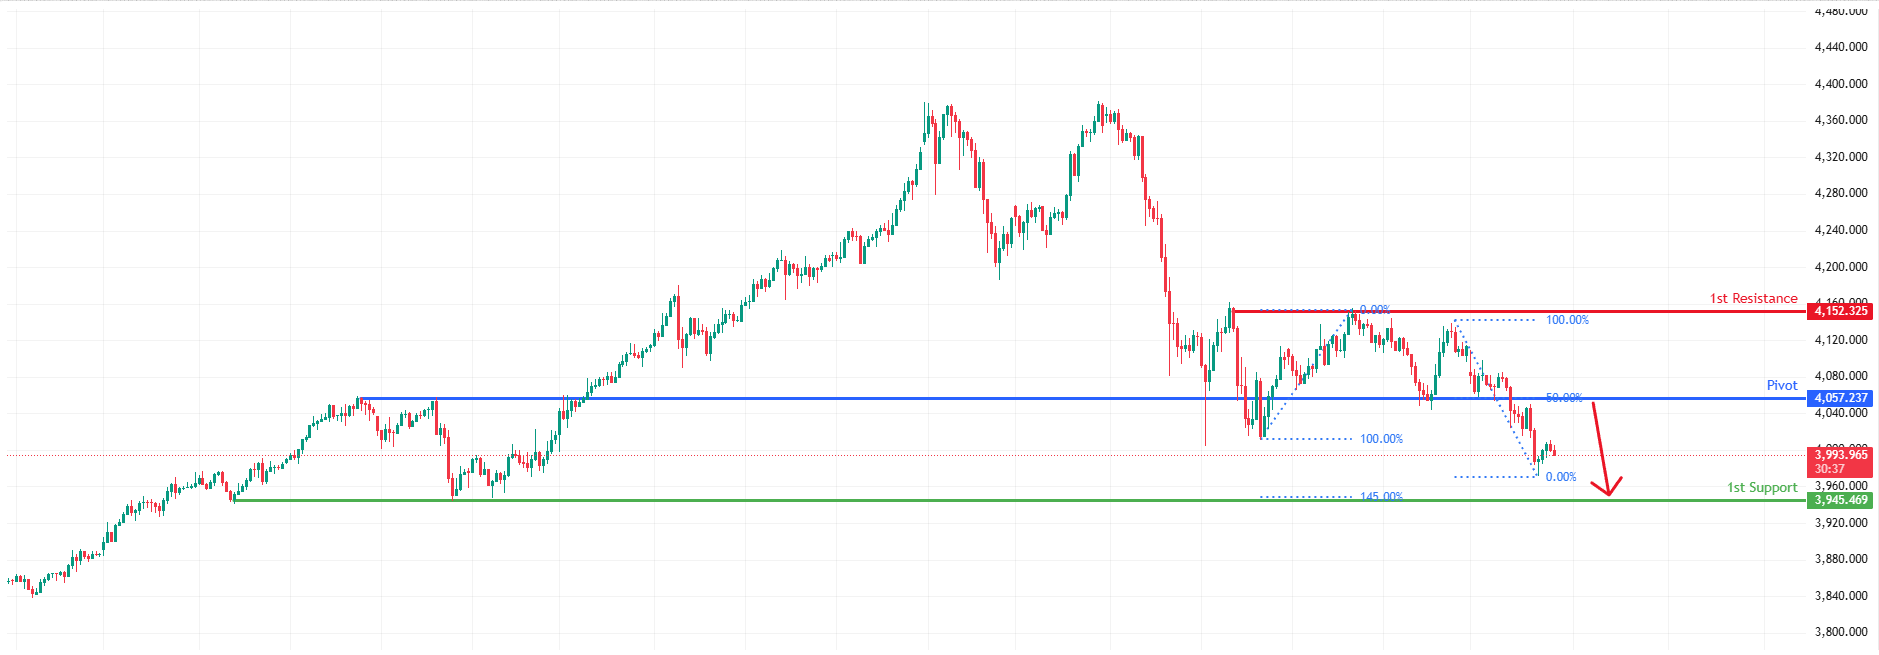Select the "1st Resistance" text label

coord(1753,298)
